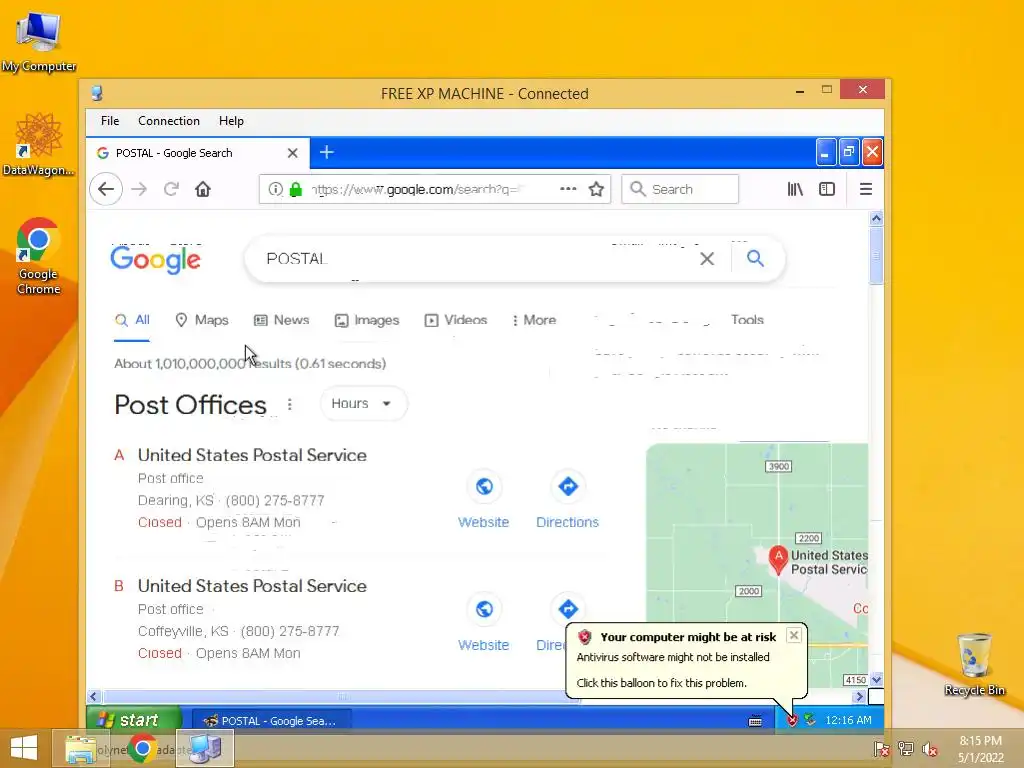
Task: Click the Firefox forward arrow
Action: [139, 189]
